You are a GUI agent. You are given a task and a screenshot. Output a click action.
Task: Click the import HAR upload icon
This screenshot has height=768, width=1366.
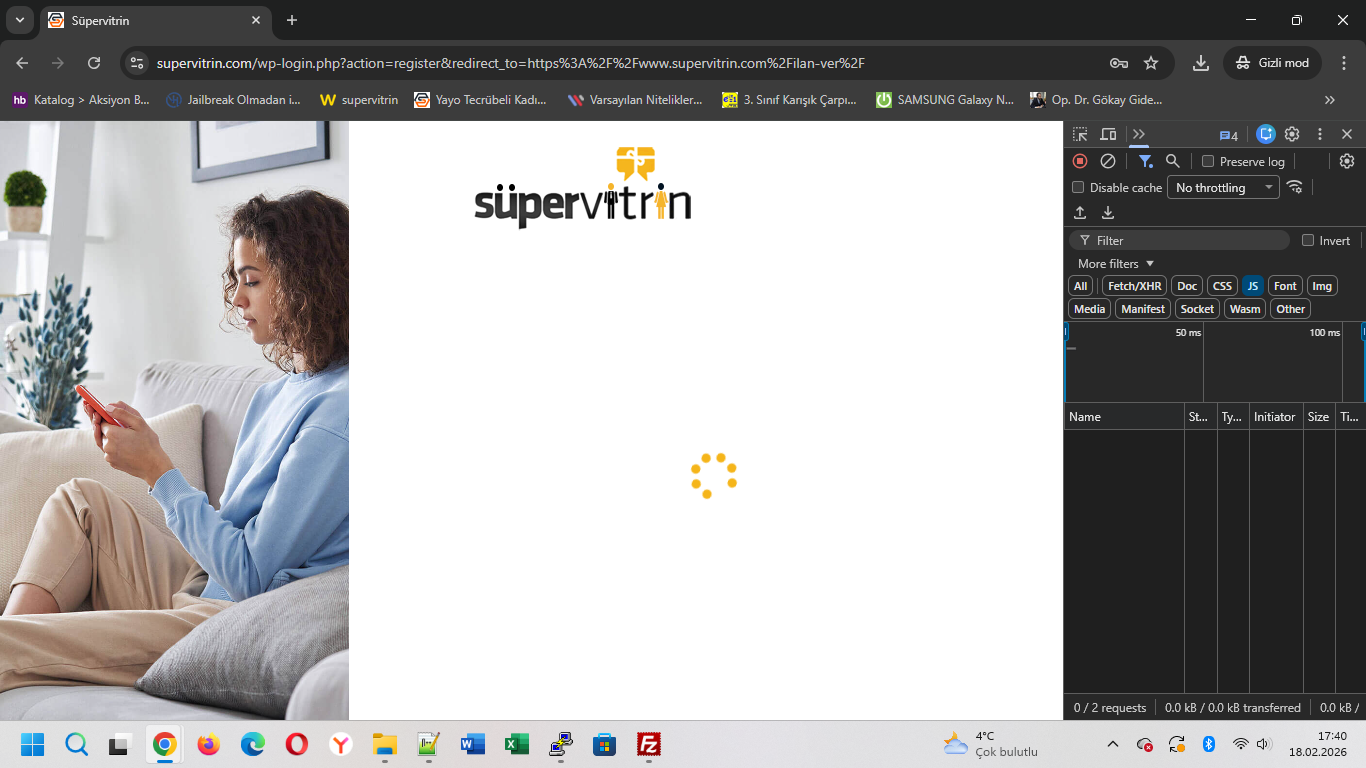1080,213
